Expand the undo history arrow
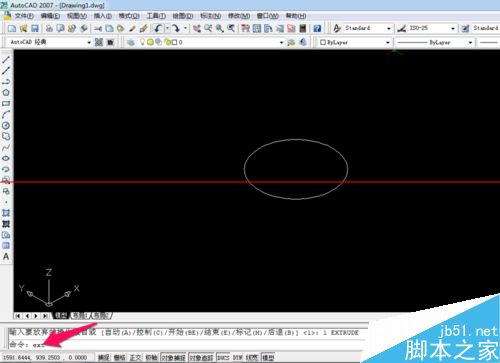 [x=167, y=28]
